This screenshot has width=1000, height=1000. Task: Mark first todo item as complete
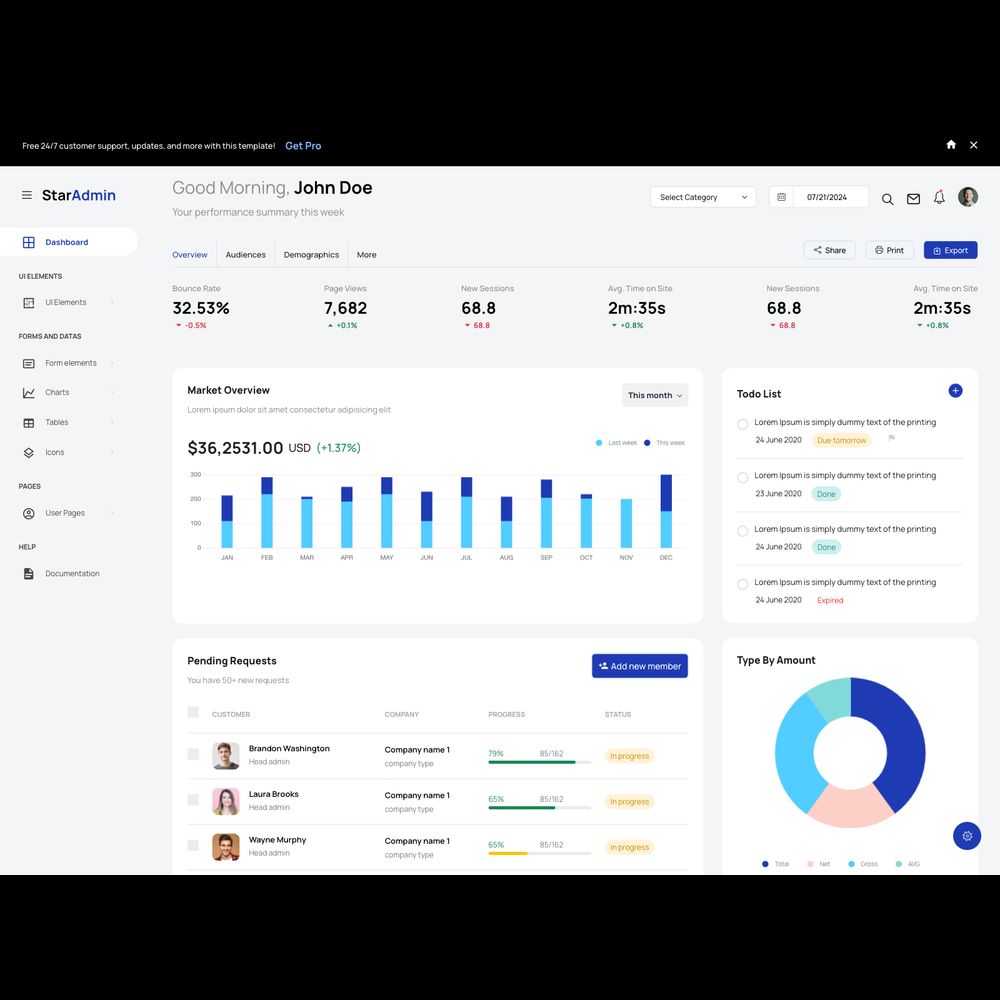pyautogui.click(x=743, y=424)
